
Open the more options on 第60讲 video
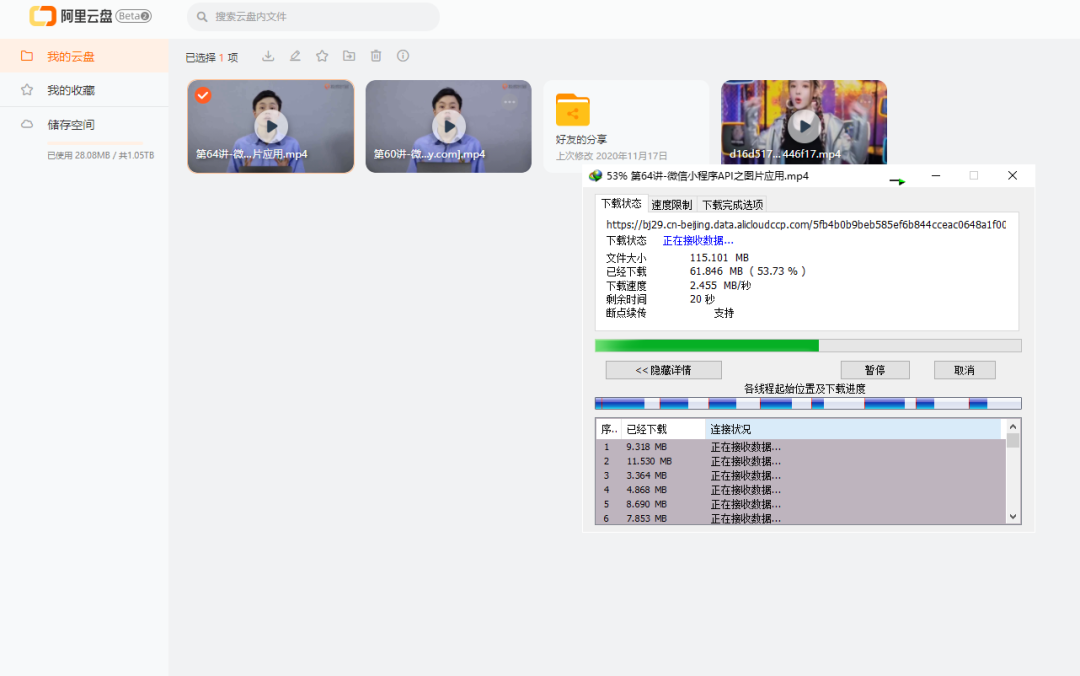coord(510,102)
